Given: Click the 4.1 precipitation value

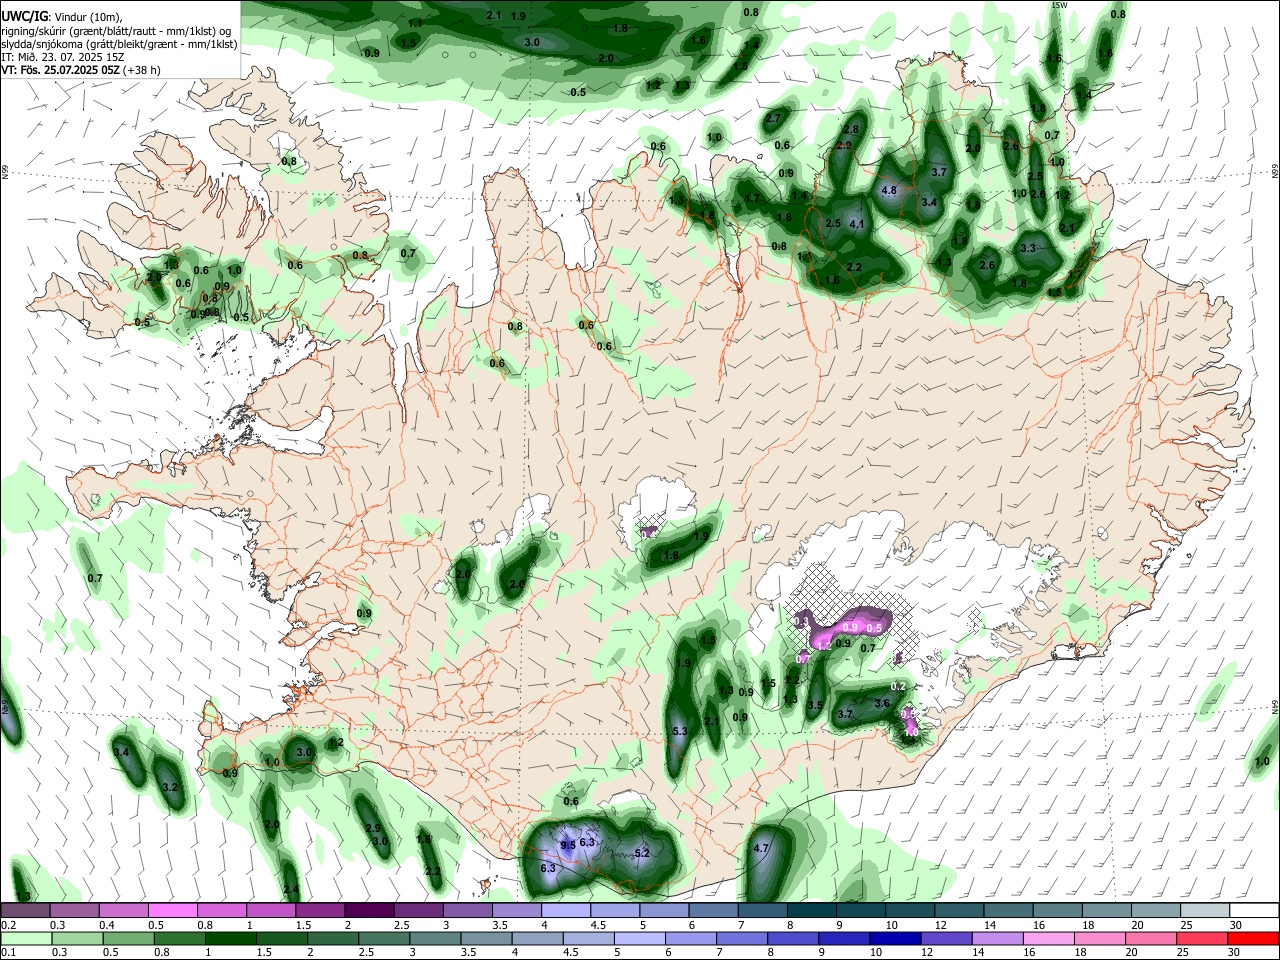Looking at the screenshot, I should [856, 224].
